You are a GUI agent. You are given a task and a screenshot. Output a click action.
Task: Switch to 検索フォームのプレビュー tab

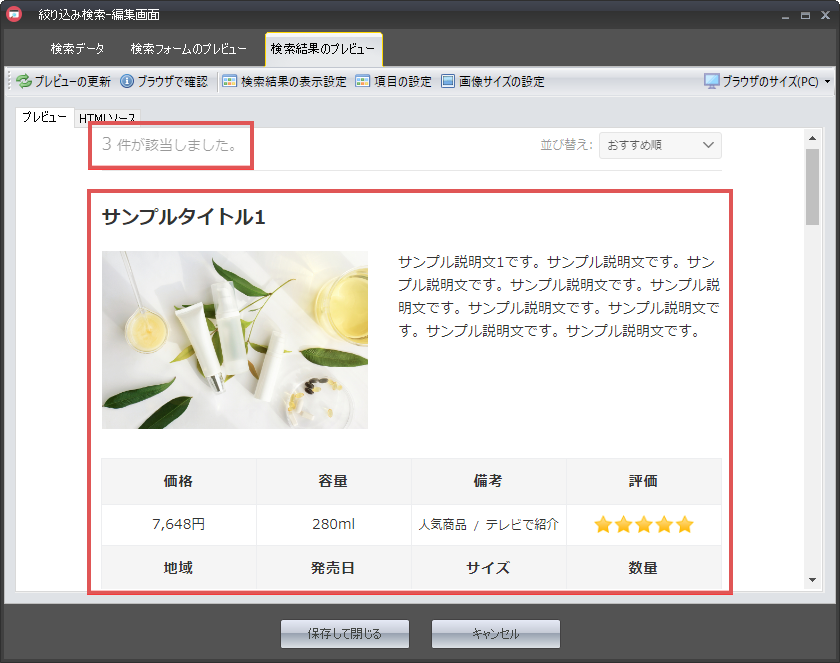click(x=188, y=49)
